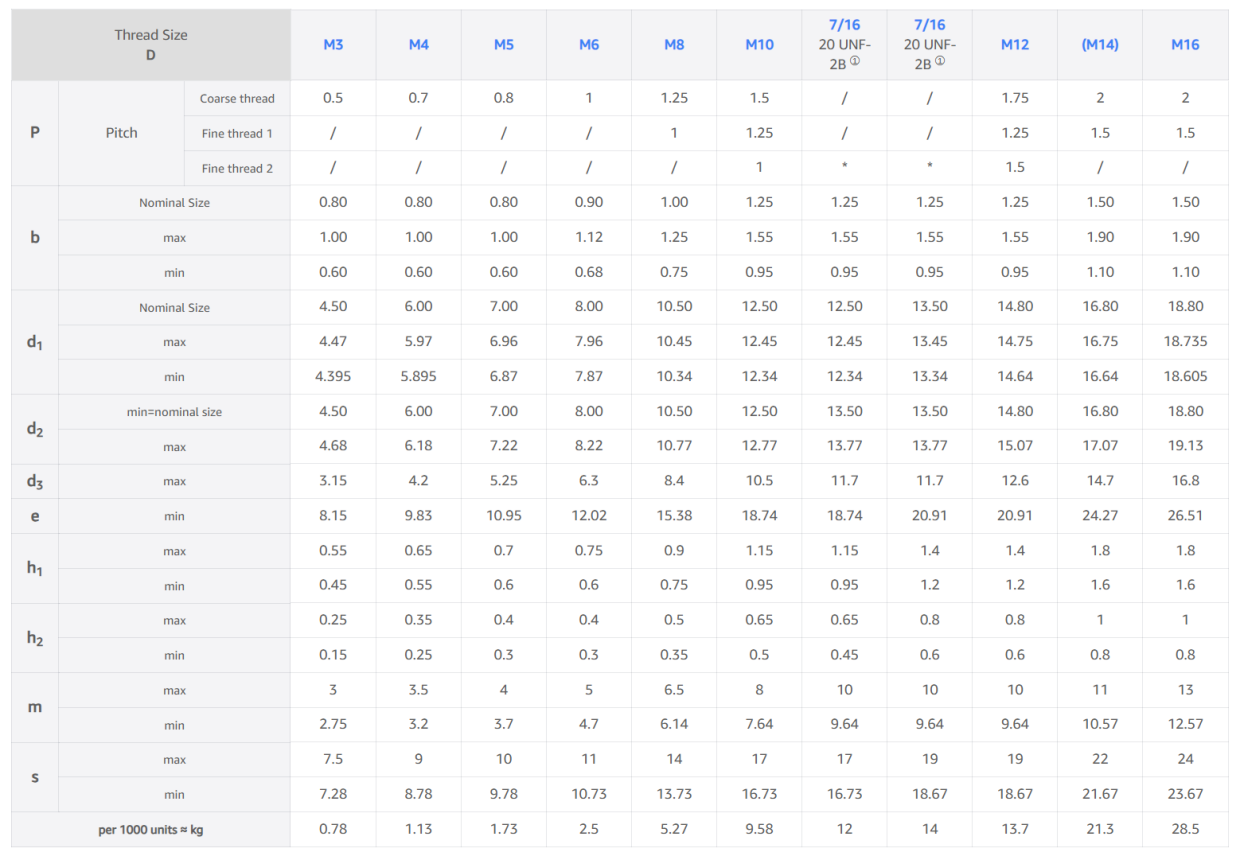
Task: Open the M4 thread size link
Action: coord(418,45)
